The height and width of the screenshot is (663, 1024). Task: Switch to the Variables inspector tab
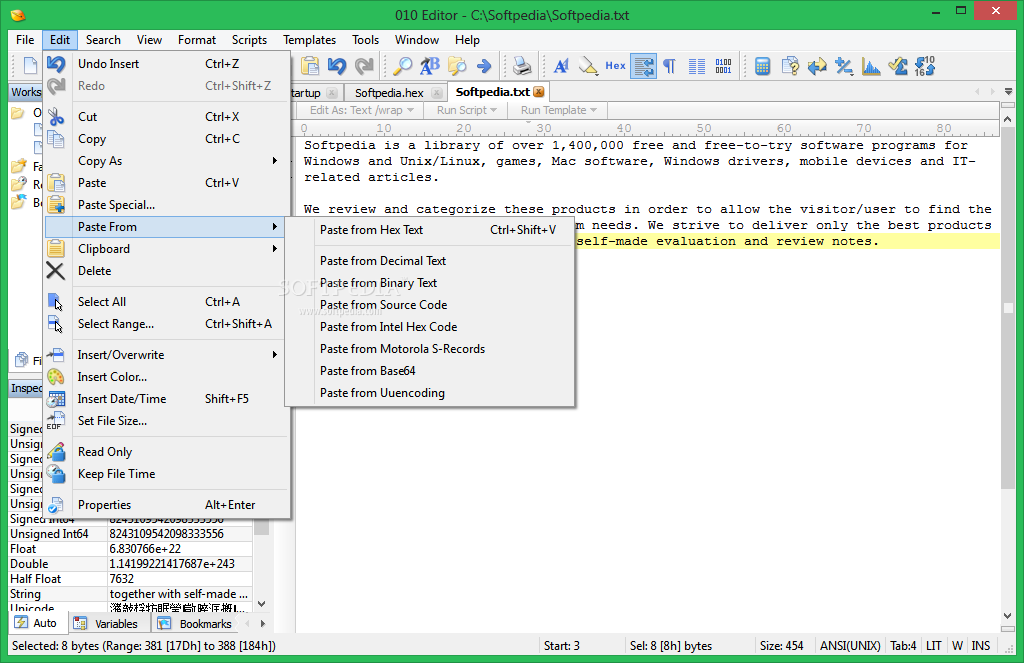pyautogui.click(x=108, y=624)
